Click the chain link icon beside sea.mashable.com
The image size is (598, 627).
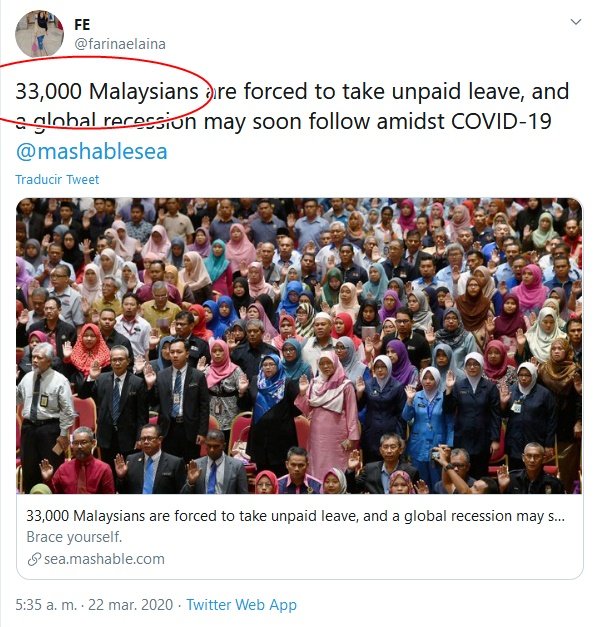coord(34,559)
